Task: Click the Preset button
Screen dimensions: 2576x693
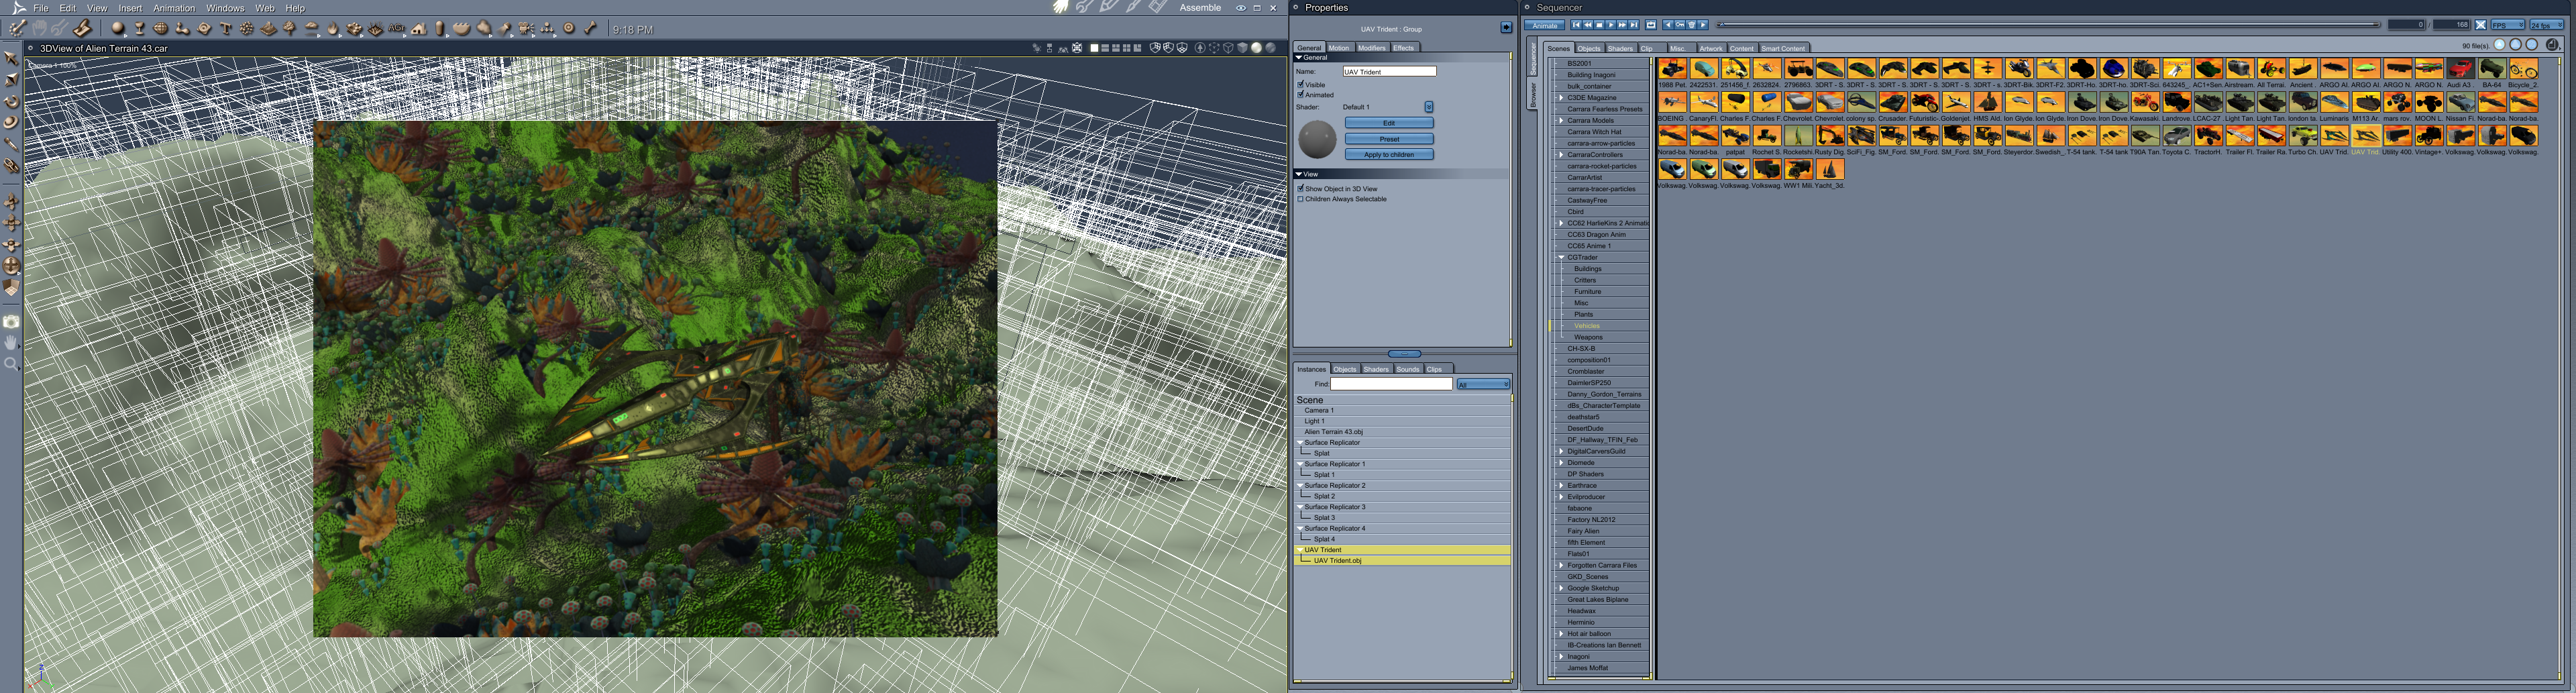Action: pyautogui.click(x=1389, y=139)
